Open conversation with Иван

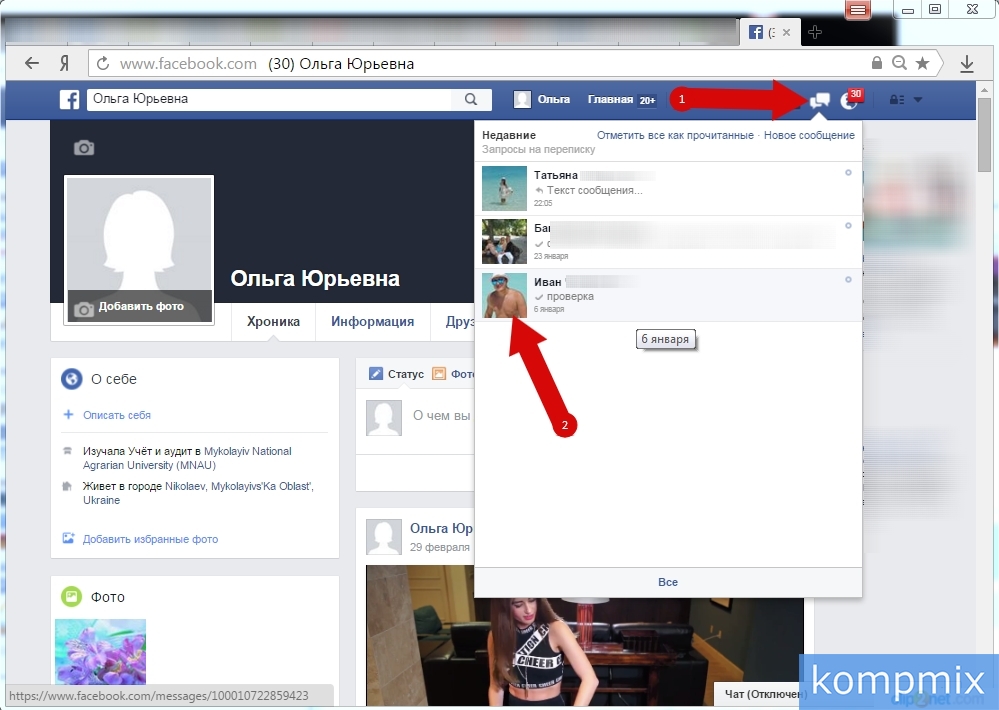click(668, 295)
